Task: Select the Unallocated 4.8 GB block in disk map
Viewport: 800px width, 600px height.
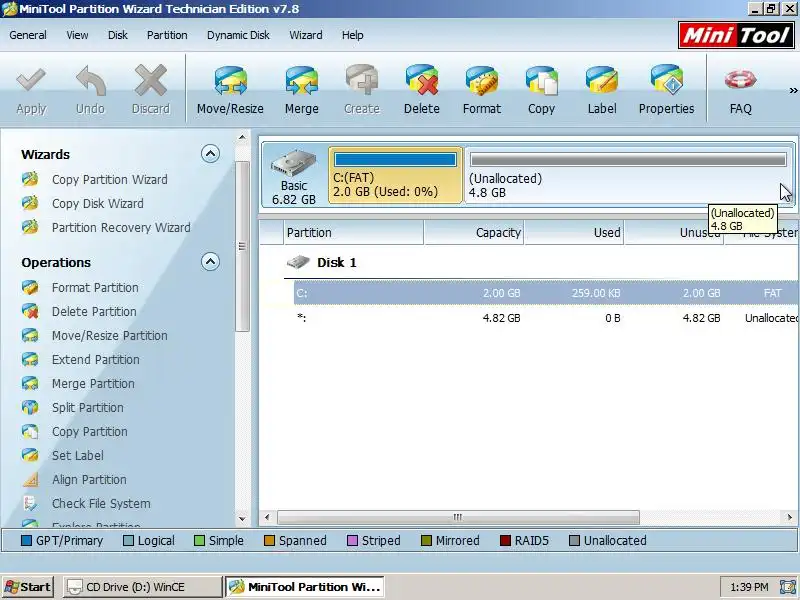Action: coord(628,176)
